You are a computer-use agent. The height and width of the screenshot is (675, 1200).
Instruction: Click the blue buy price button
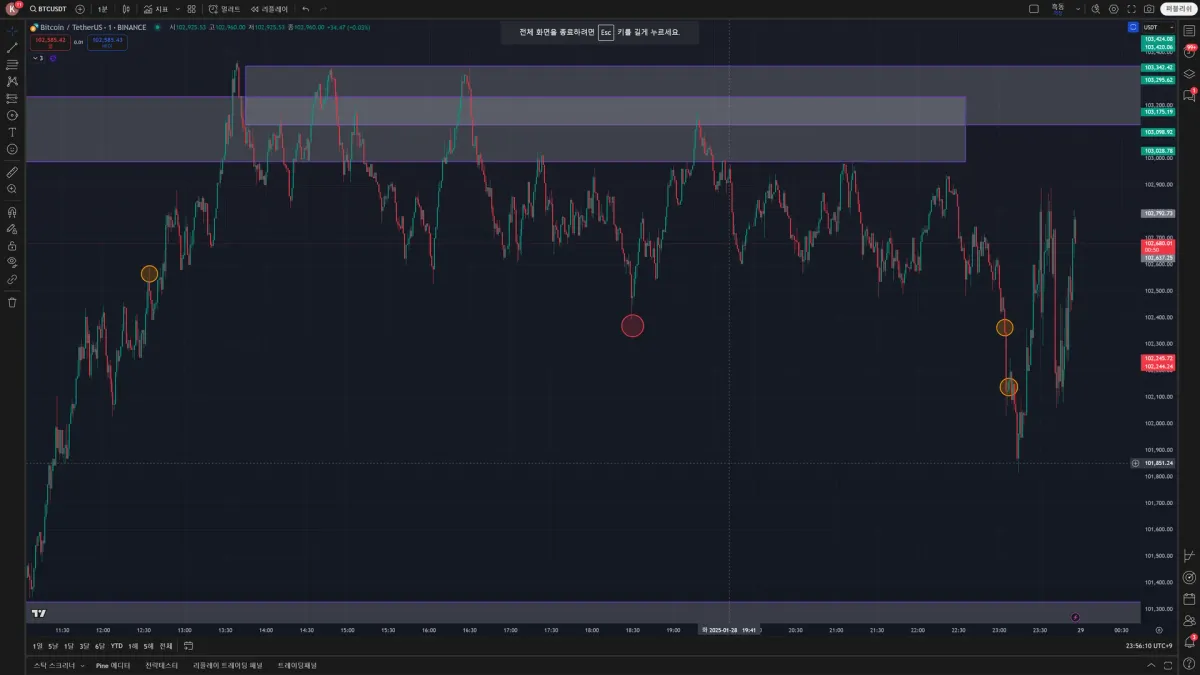[x=106, y=41]
